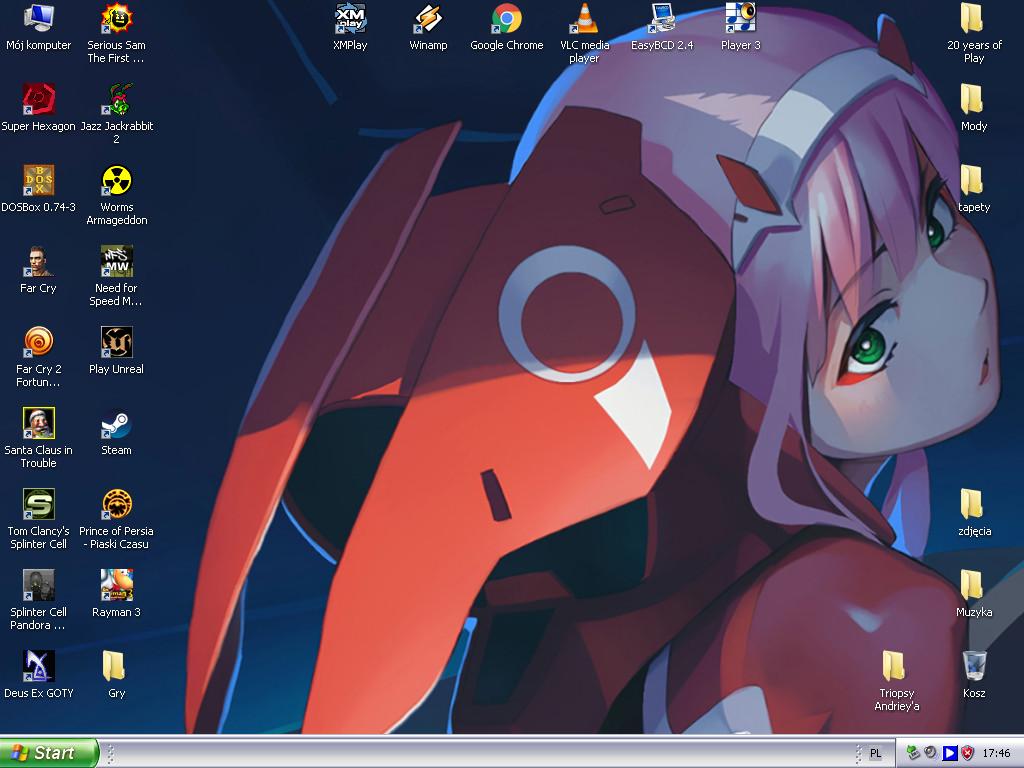Select the Winamp shortcut

(428, 18)
